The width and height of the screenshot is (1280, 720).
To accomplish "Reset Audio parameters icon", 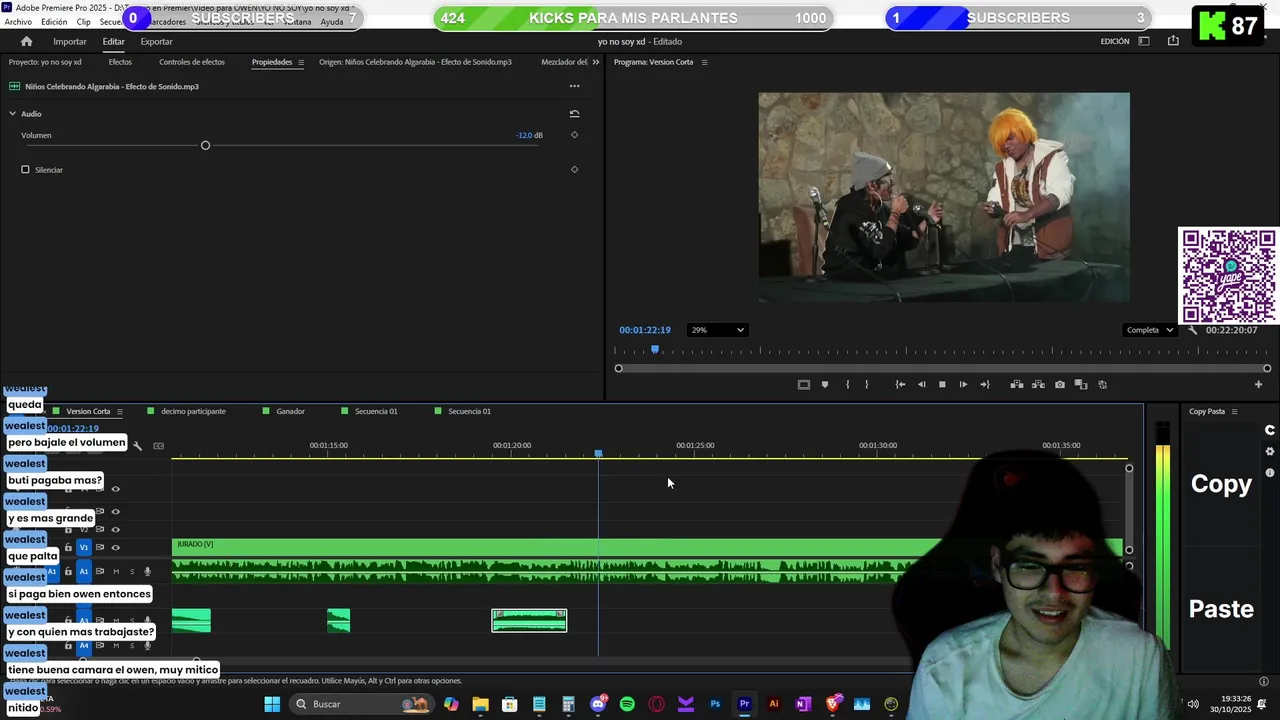I will click(574, 113).
